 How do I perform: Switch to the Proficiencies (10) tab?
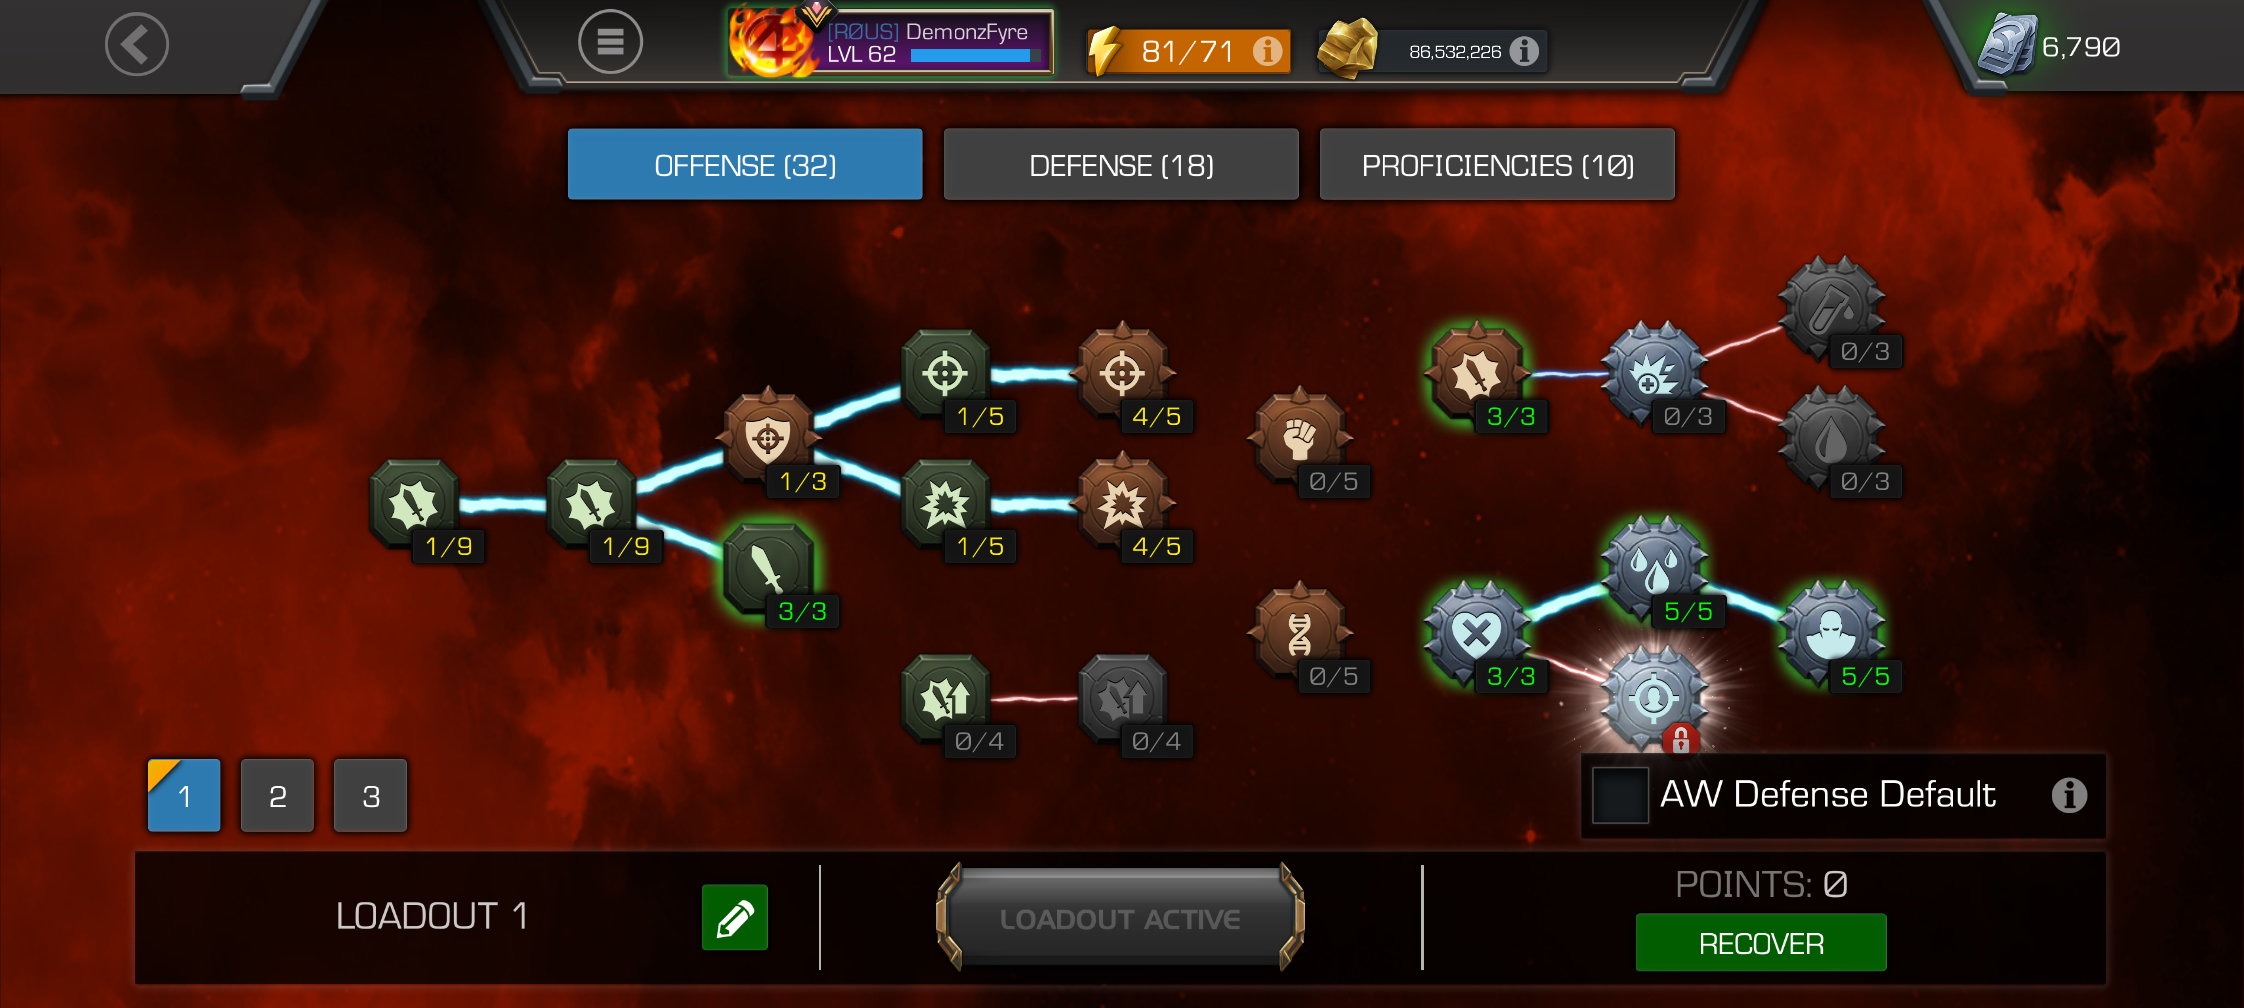click(x=1497, y=165)
